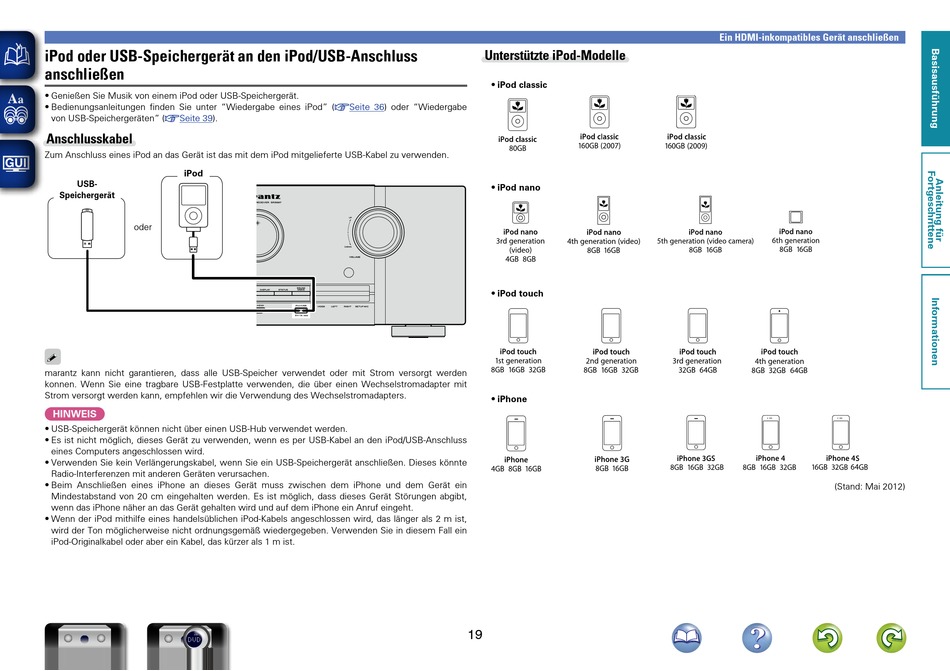Click the iPod classic 80GB icon
Image resolution: width=950 pixels, height=671 pixels.
tap(517, 114)
